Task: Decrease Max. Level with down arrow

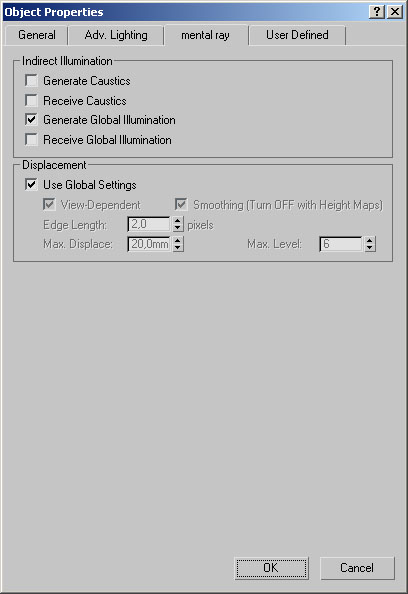Action: coord(370,248)
